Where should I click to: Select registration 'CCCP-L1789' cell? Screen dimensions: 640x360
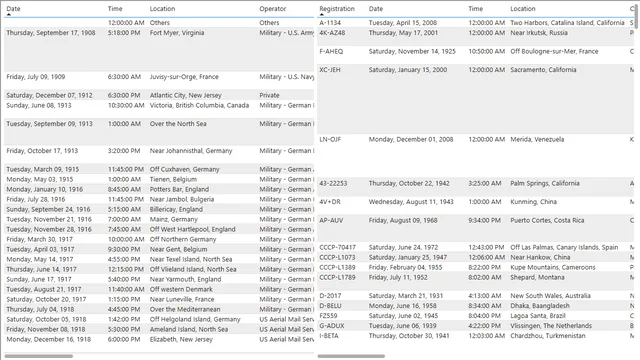click(337, 278)
